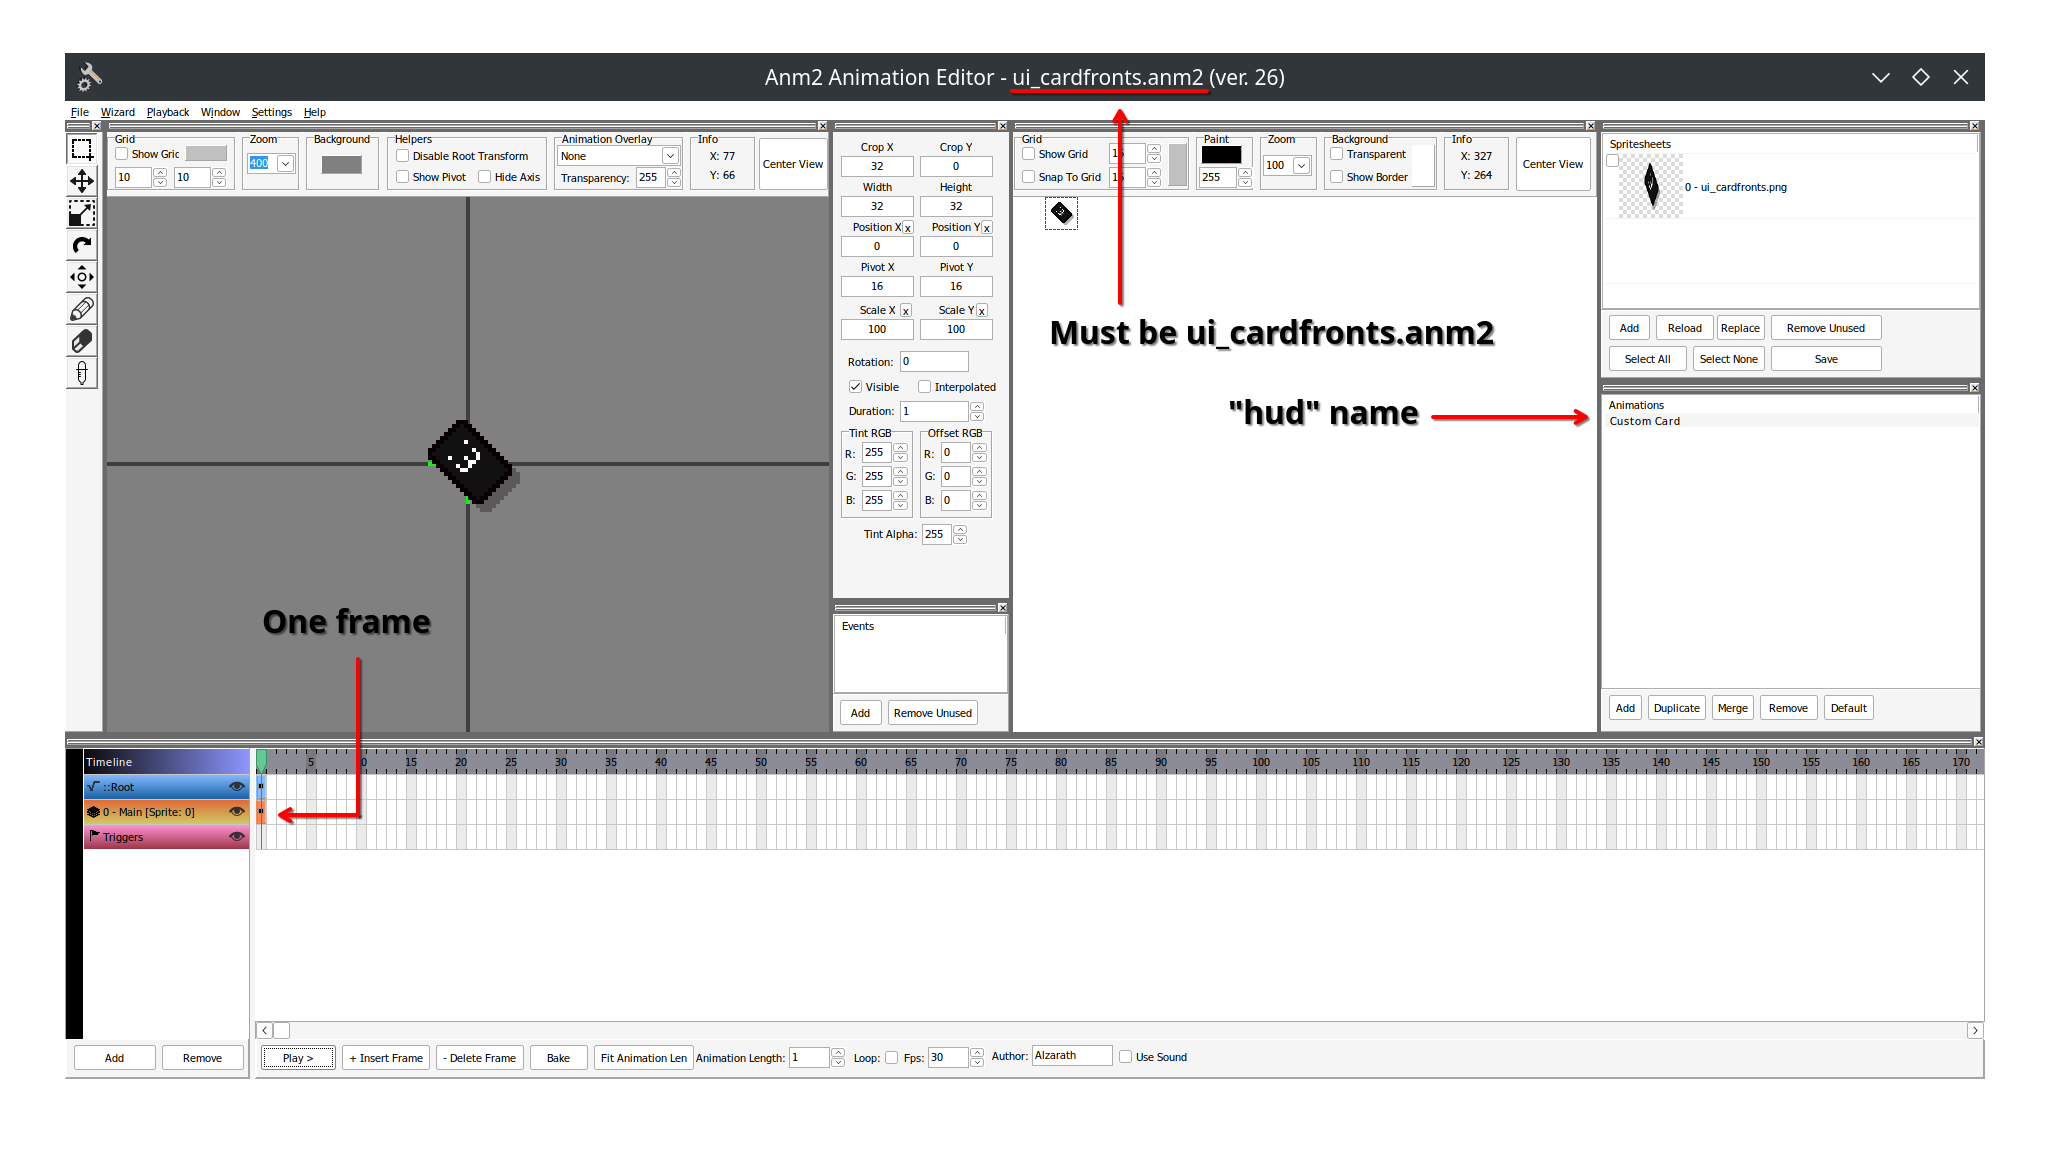2050x1156 pixels.
Task: Open the canvas Zoom level dropdown
Action: point(285,163)
